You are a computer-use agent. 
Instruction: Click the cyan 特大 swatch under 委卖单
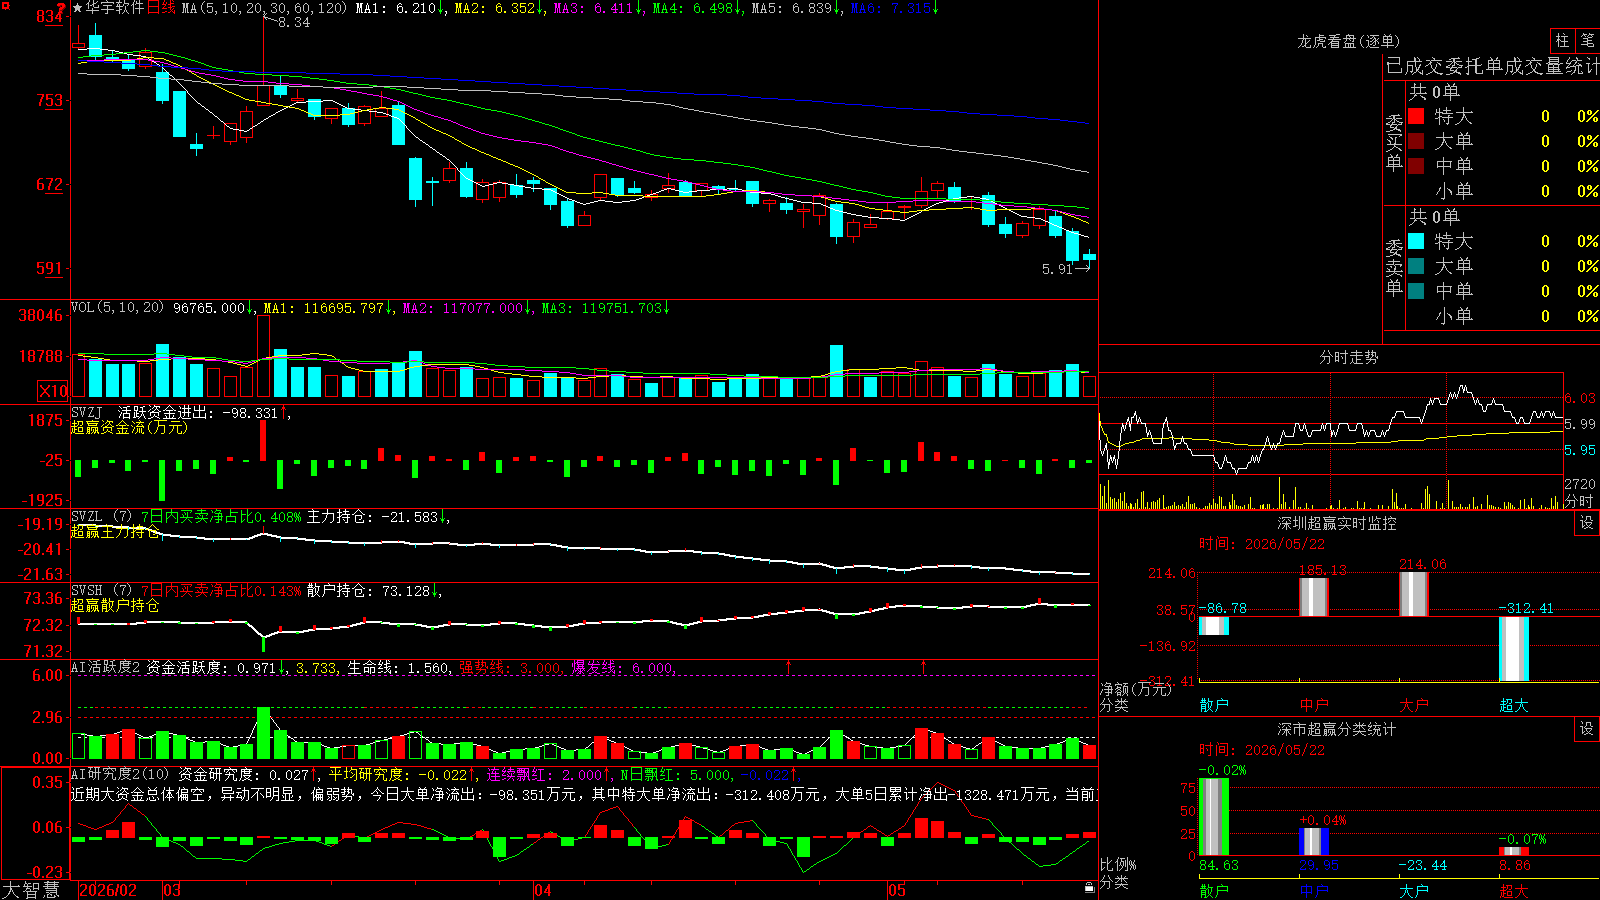(x=1416, y=241)
